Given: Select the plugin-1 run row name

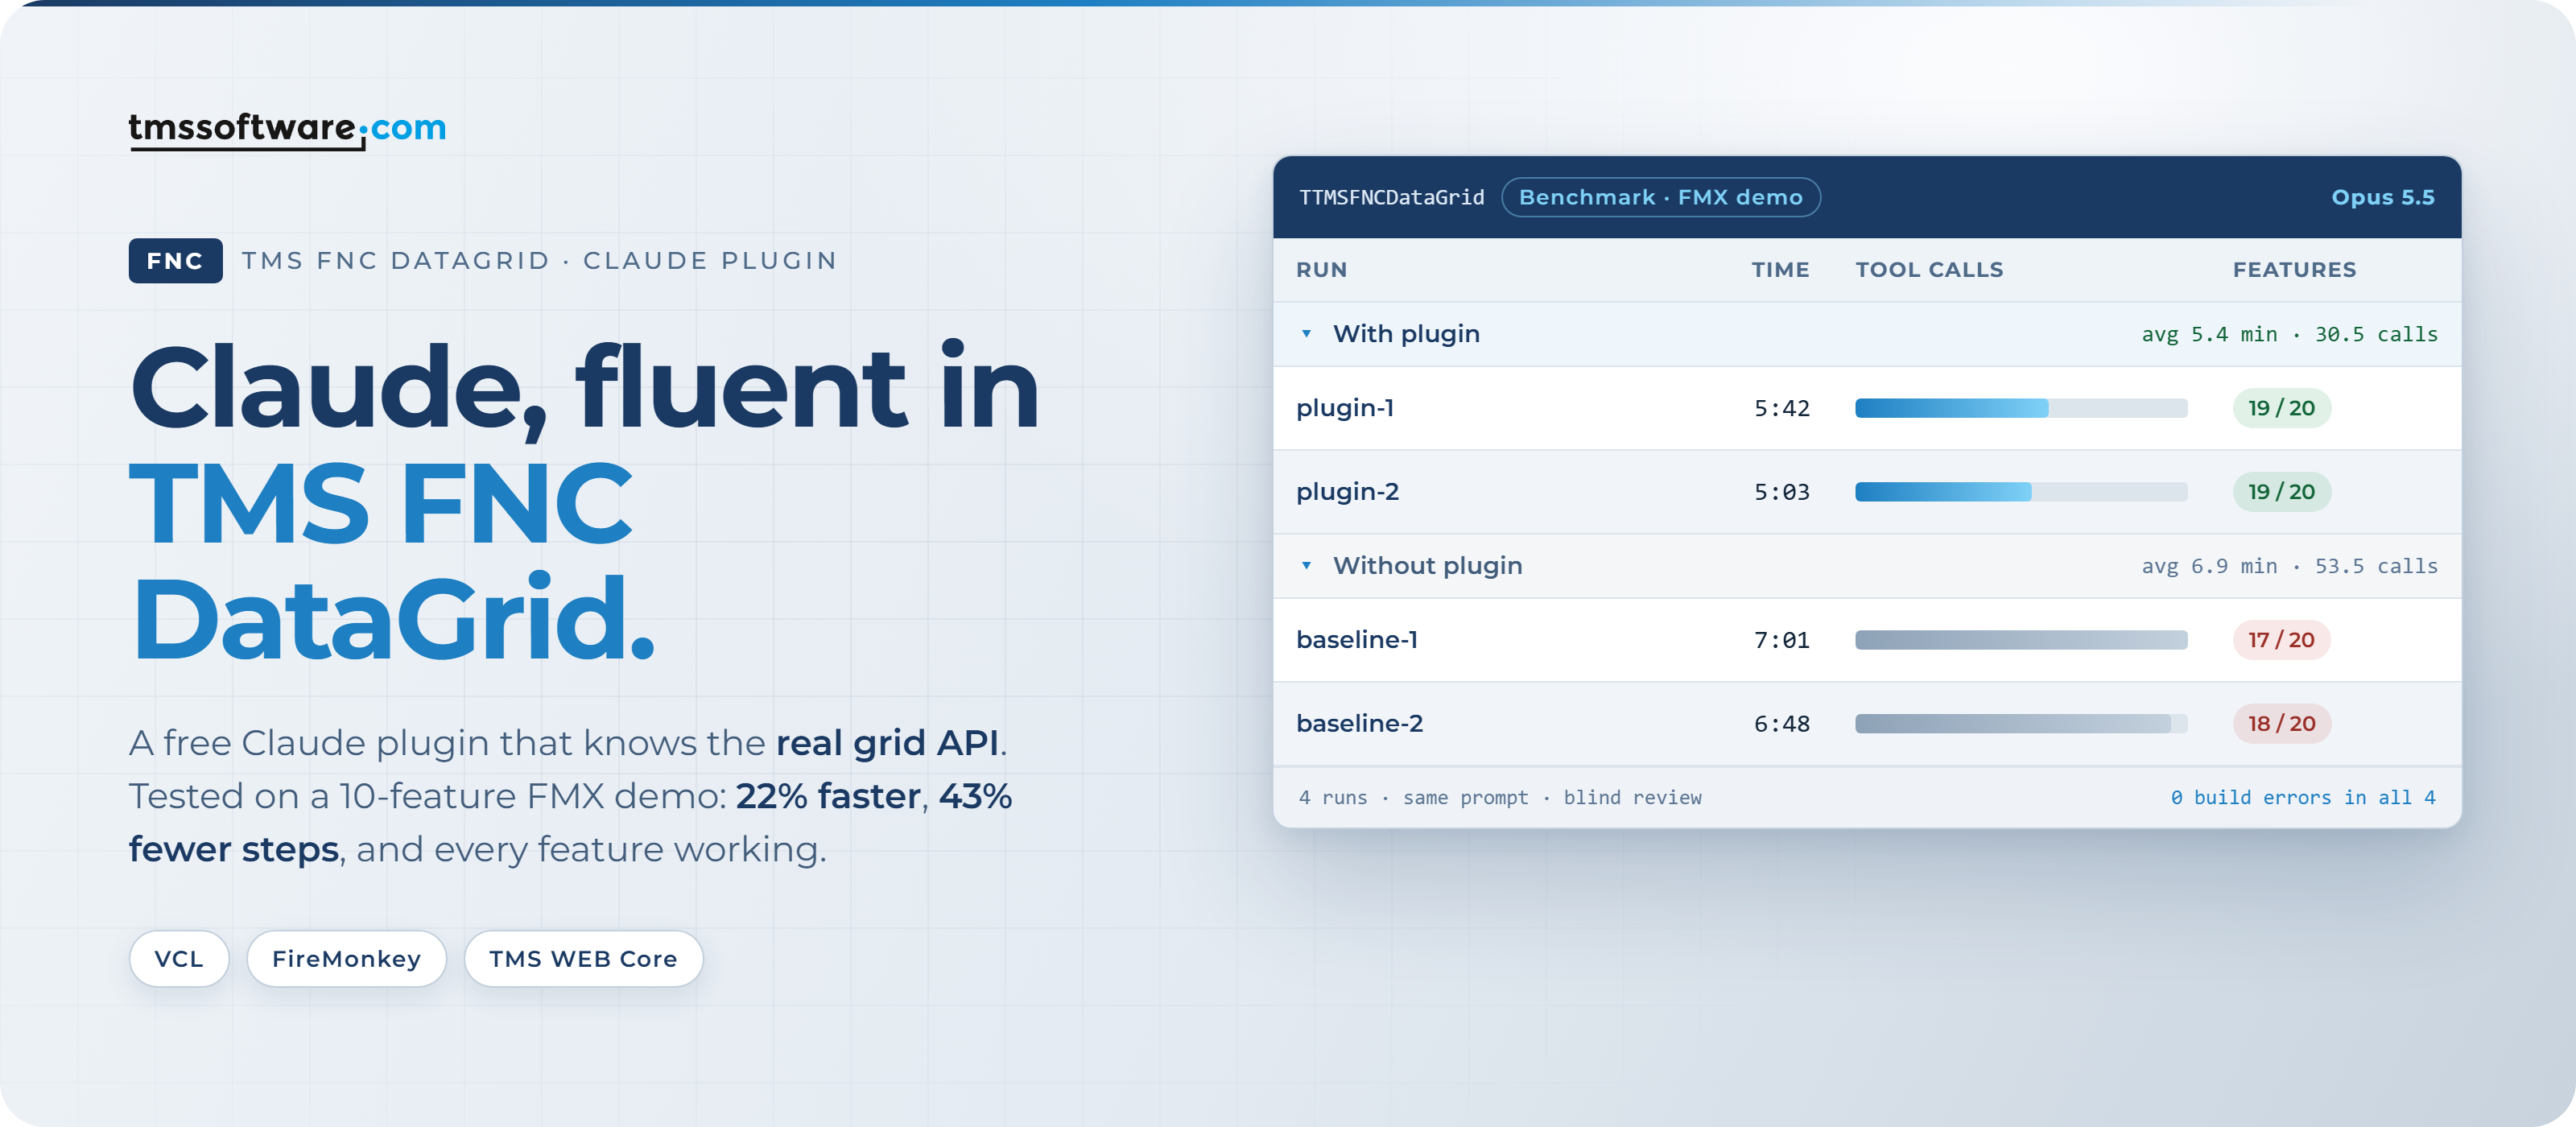Looking at the screenshot, I should point(1345,408).
